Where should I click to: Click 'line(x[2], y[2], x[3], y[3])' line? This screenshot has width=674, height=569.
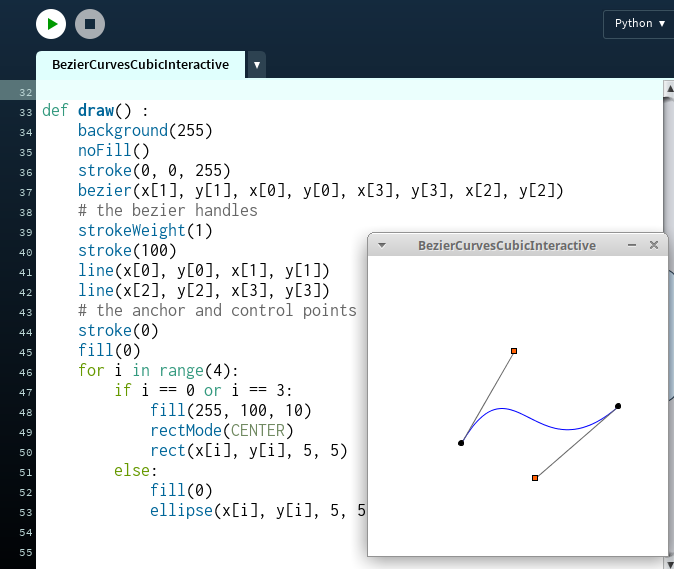tap(204, 291)
